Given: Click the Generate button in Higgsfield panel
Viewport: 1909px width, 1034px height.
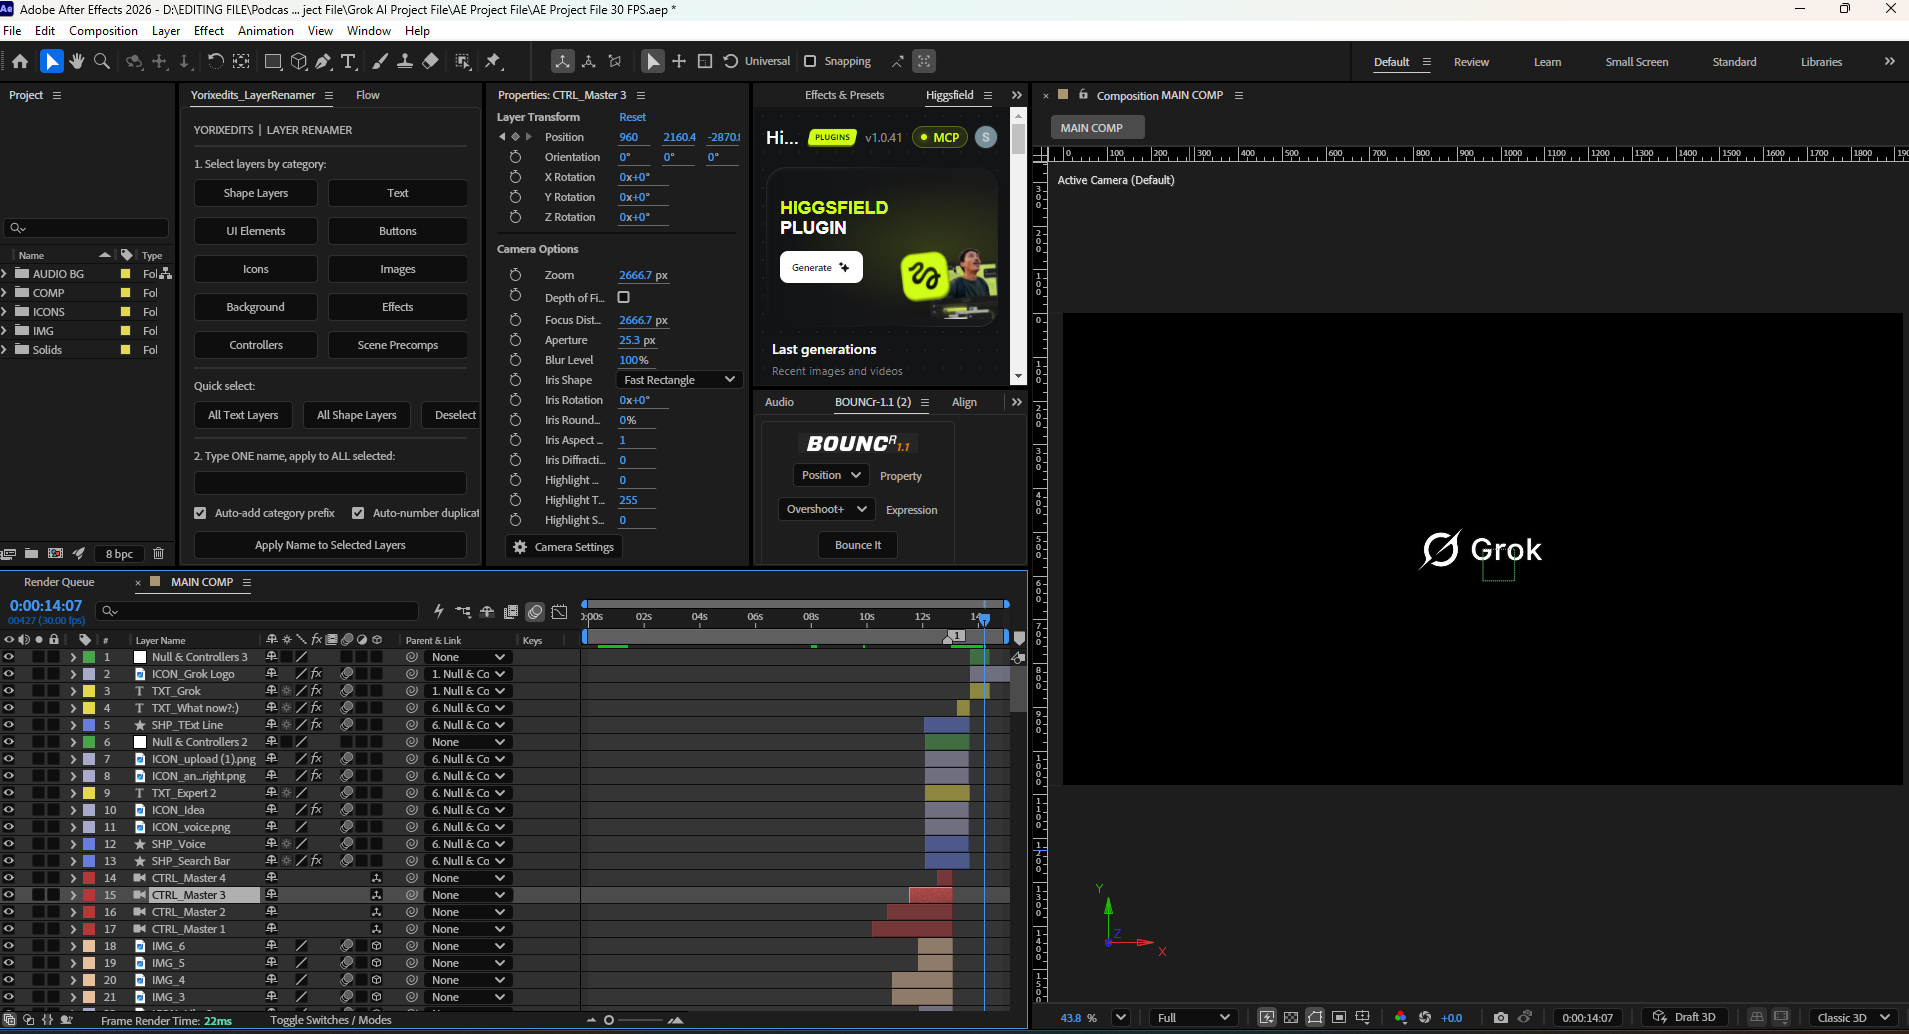Looking at the screenshot, I should pos(820,267).
